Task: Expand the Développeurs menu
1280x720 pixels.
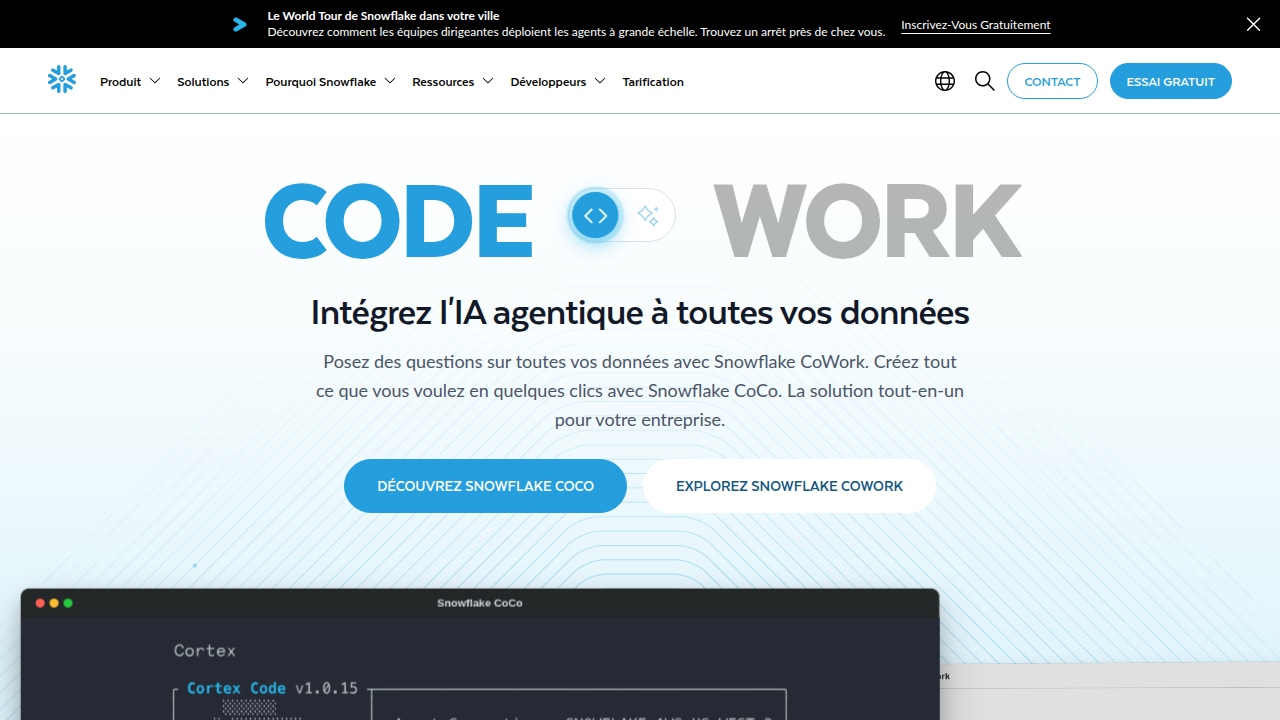Action: click(558, 82)
